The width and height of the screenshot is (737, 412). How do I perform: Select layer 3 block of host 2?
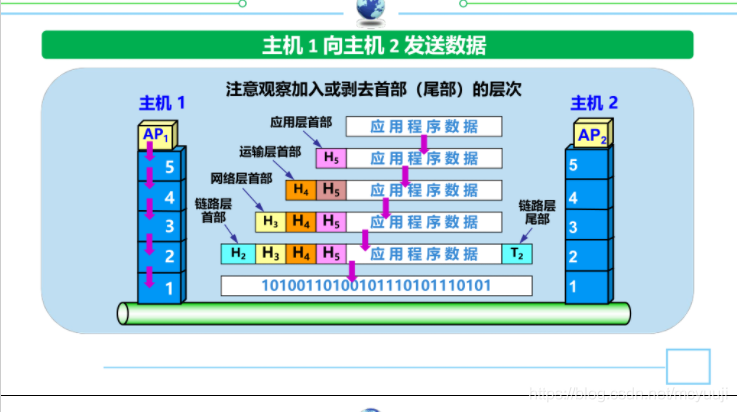(589, 225)
